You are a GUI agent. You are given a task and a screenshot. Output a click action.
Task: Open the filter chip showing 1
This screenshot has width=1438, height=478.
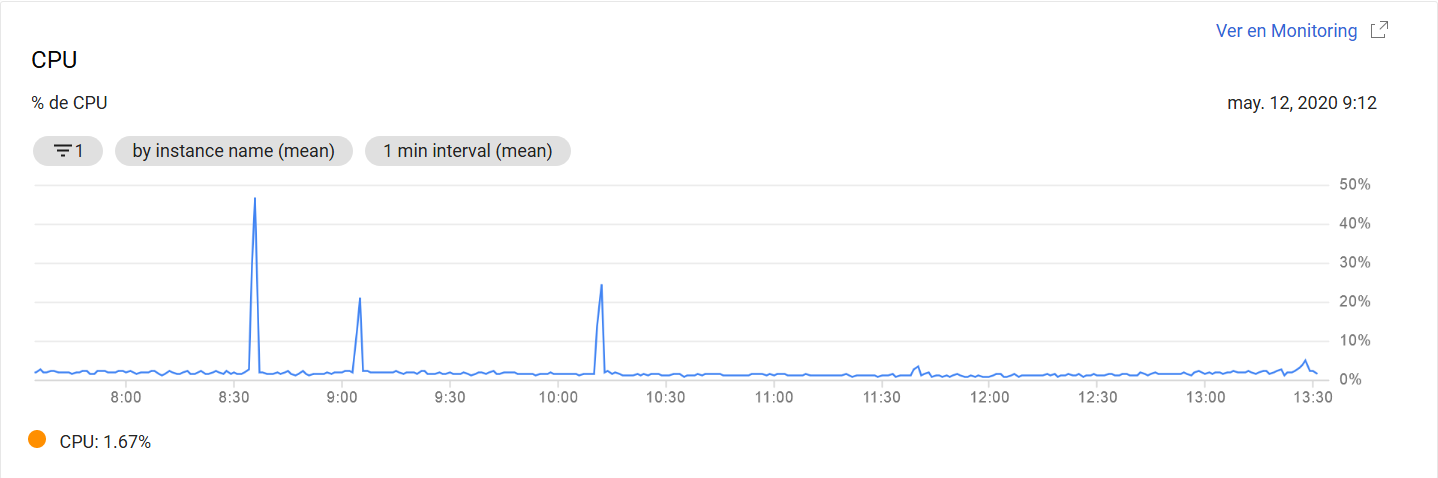tap(68, 151)
